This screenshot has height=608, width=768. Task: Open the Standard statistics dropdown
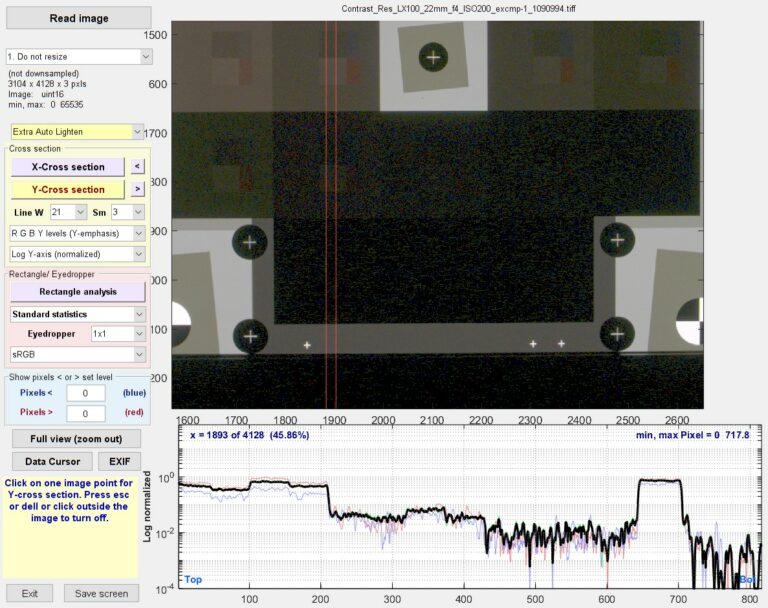[x=77, y=314]
